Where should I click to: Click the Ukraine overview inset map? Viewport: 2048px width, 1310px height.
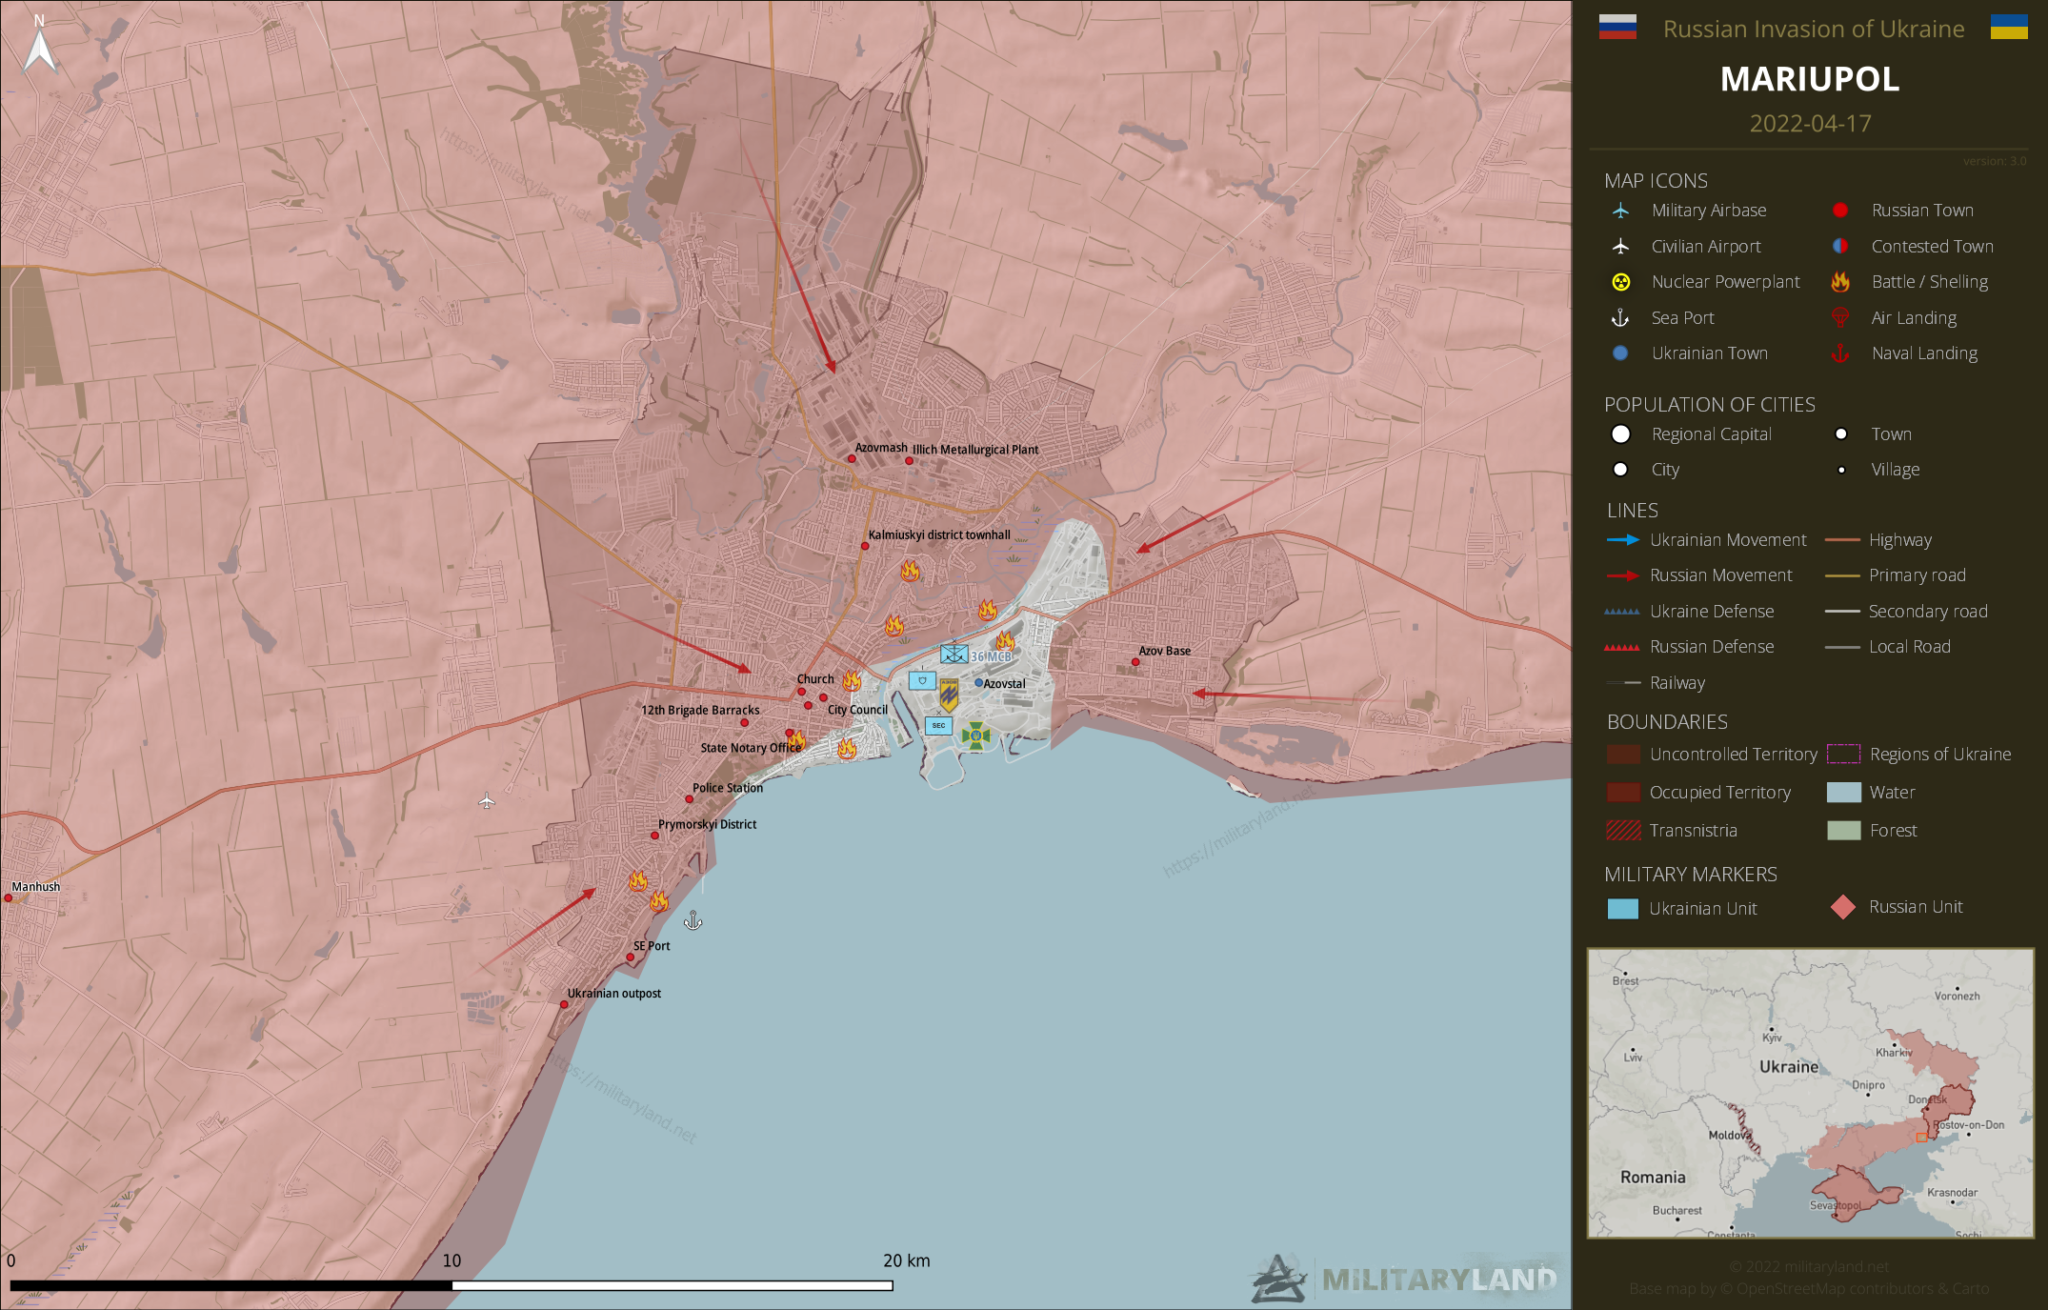(1810, 1093)
